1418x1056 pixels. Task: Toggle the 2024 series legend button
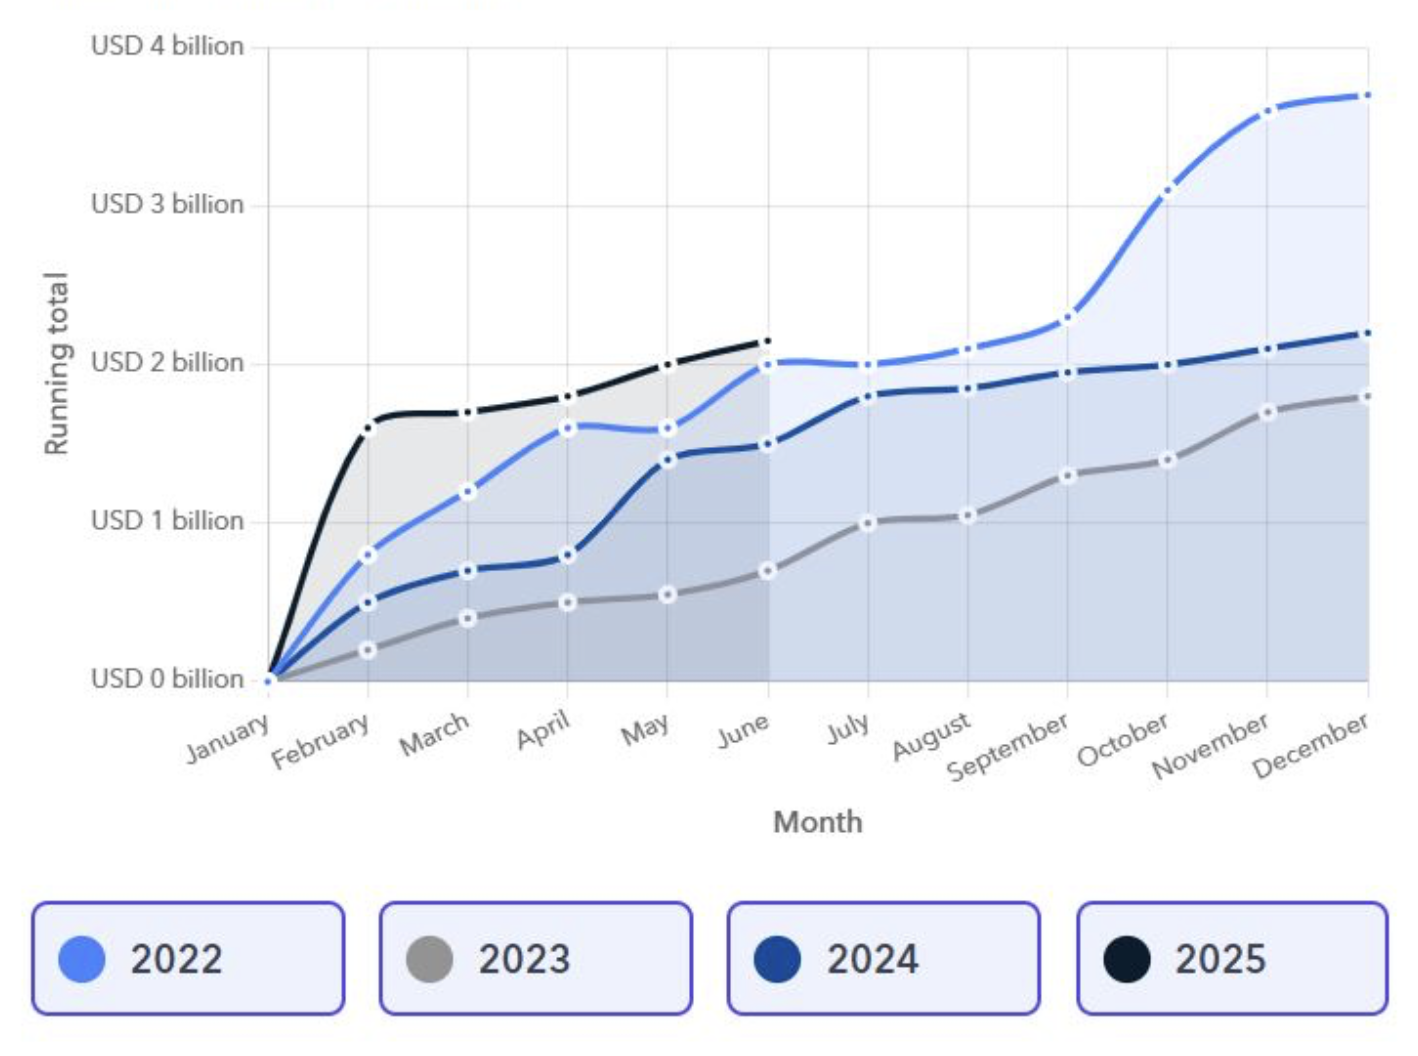884,958
